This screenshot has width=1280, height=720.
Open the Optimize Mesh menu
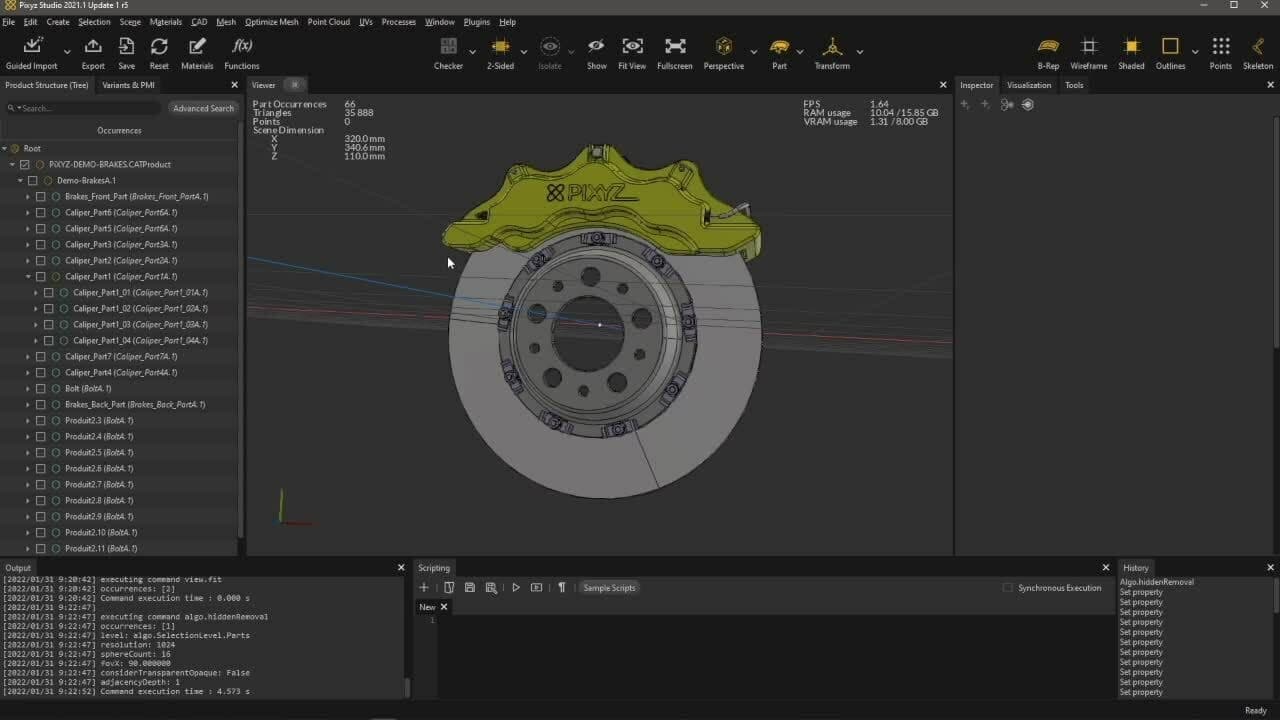(x=271, y=22)
